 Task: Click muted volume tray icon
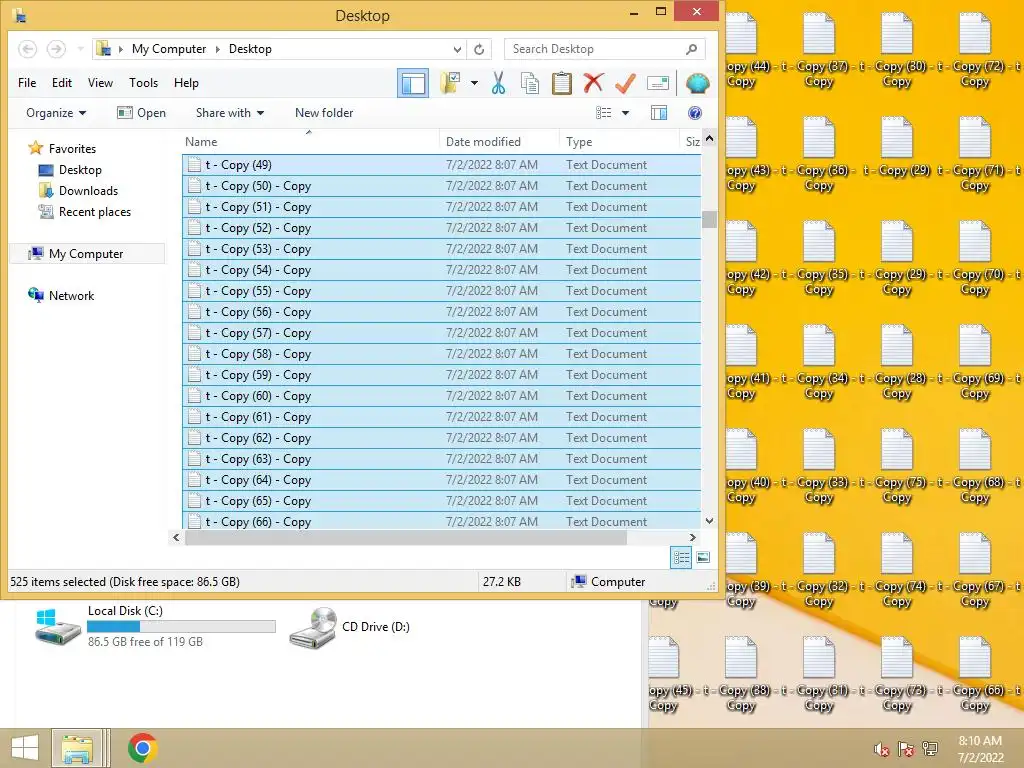[x=882, y=750]
